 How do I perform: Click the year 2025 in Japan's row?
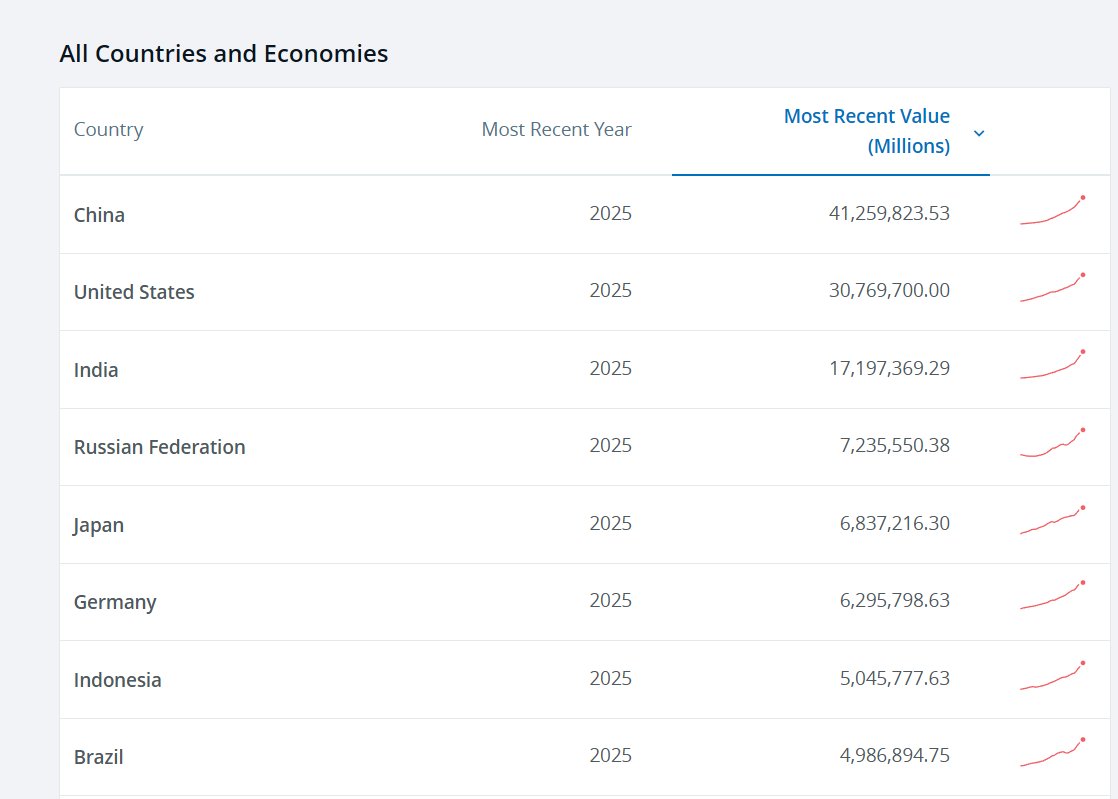click(x=610, y=523)
